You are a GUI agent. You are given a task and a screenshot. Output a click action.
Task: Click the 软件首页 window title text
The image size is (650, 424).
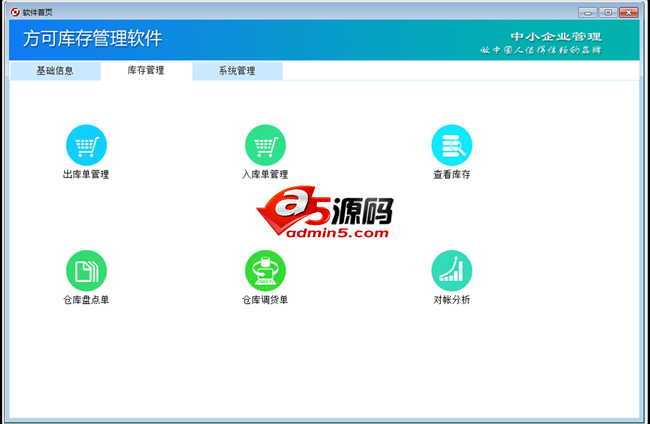pyautogui.click(x=37, y=12)
